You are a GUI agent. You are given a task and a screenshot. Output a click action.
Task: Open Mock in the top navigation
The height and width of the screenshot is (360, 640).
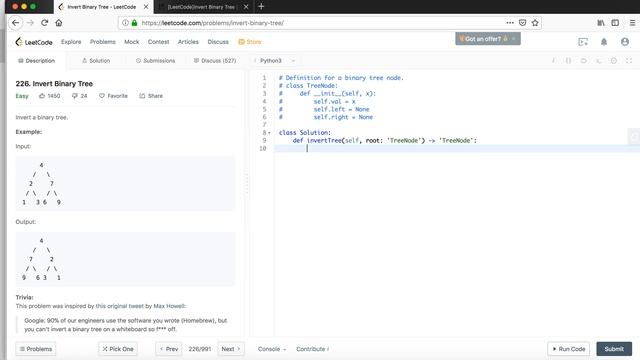131,42
